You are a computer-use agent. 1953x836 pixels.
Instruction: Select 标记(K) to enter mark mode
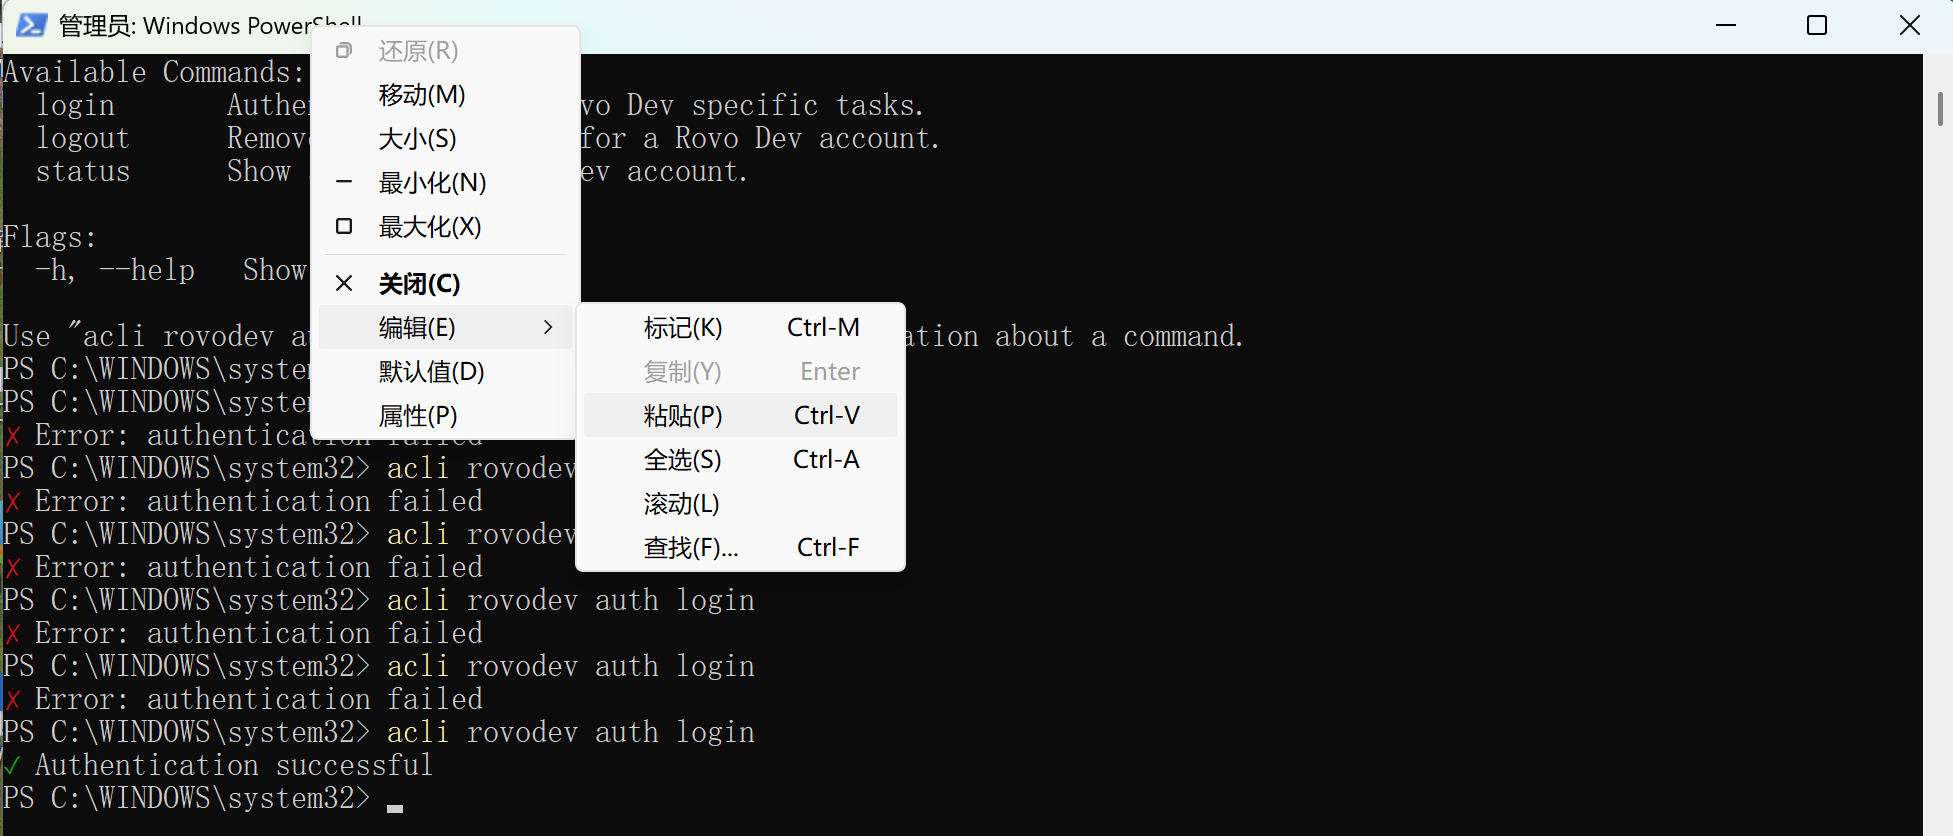(x=683, y=327)
